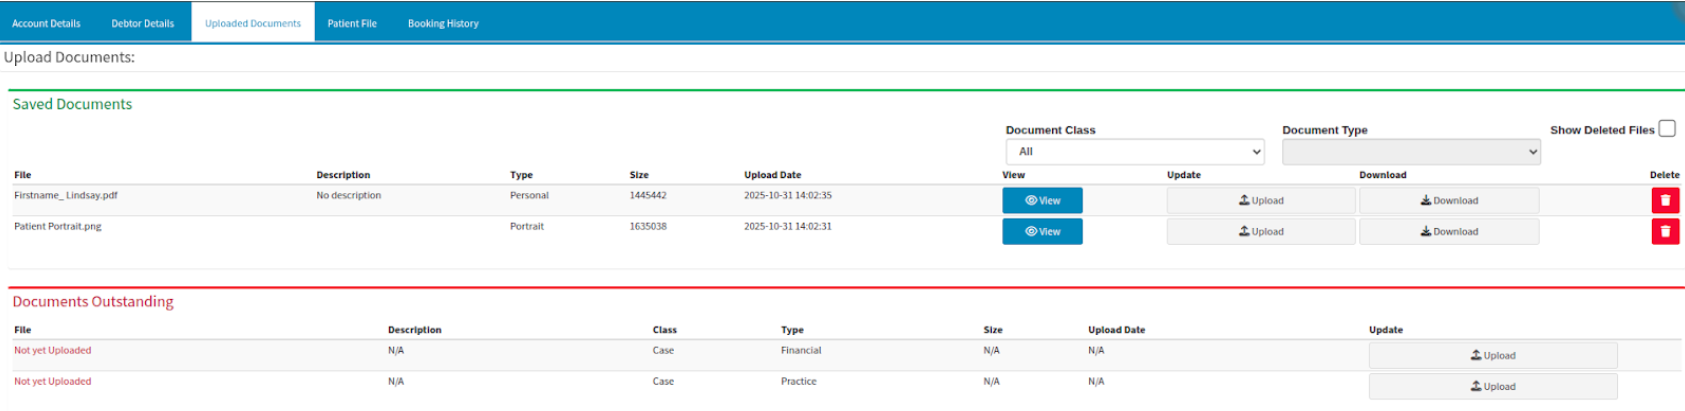The image size is (1685, 411).
Task: Upload a new version of Patient Portrait.png
Action: click(1261, 231)
